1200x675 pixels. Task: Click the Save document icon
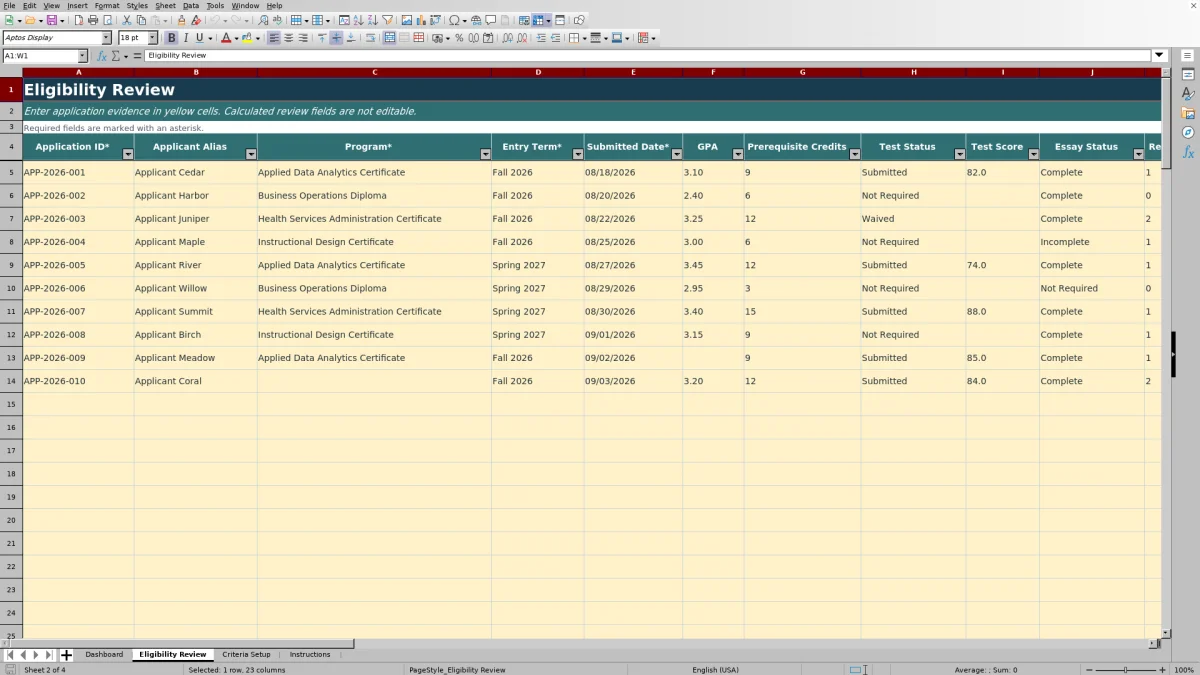click(51, 20)
